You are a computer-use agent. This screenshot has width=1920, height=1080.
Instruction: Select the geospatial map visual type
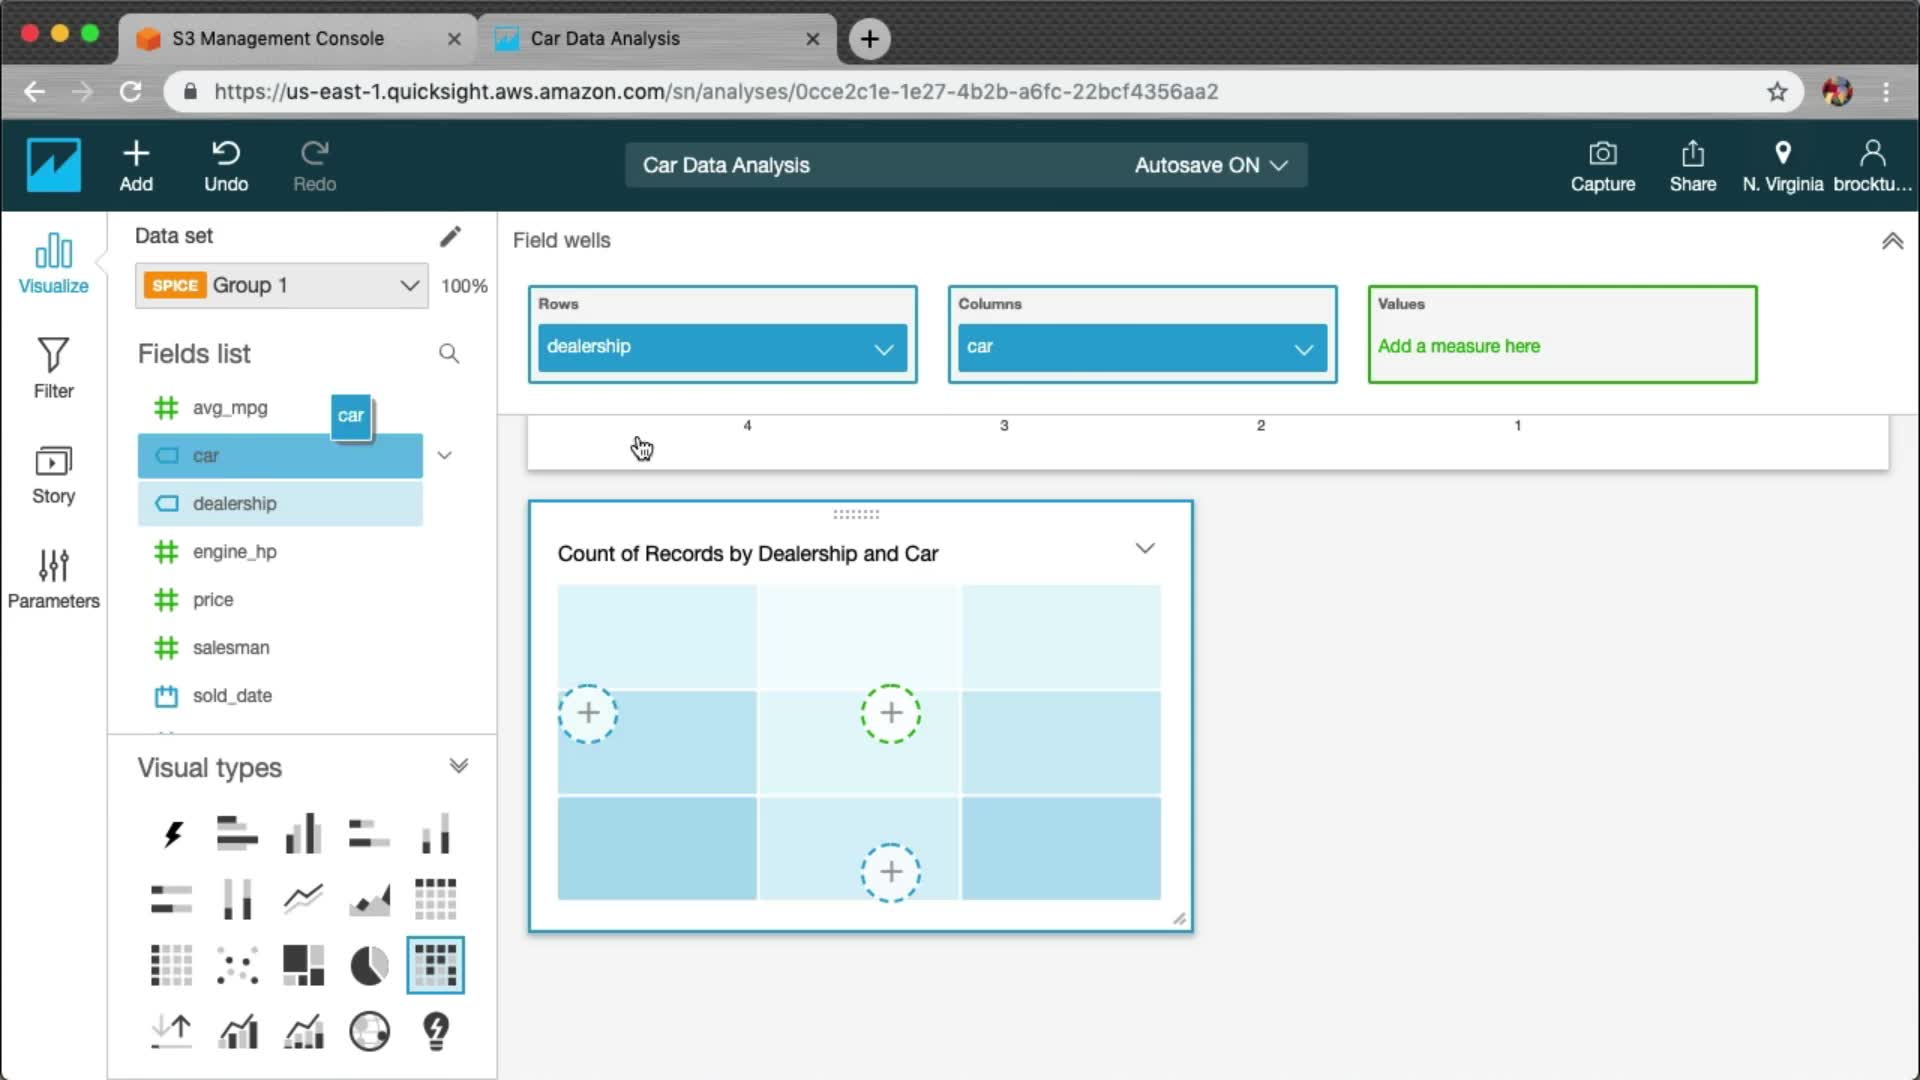click(x=369, y=1031)
